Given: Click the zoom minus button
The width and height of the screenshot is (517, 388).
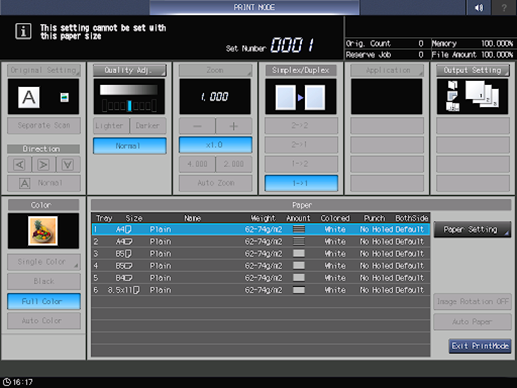Looking at the screenshot, I should tap(197, 126).
